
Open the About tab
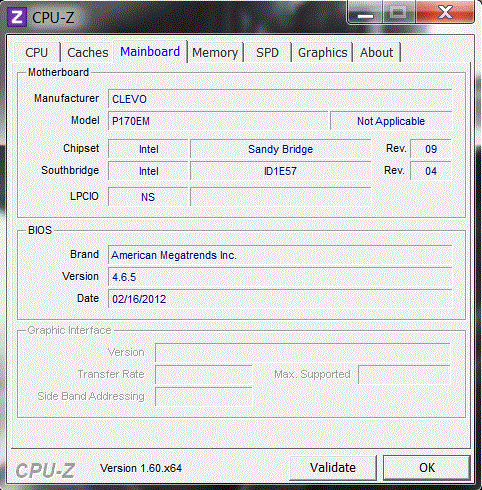click(x=377, y=52)
